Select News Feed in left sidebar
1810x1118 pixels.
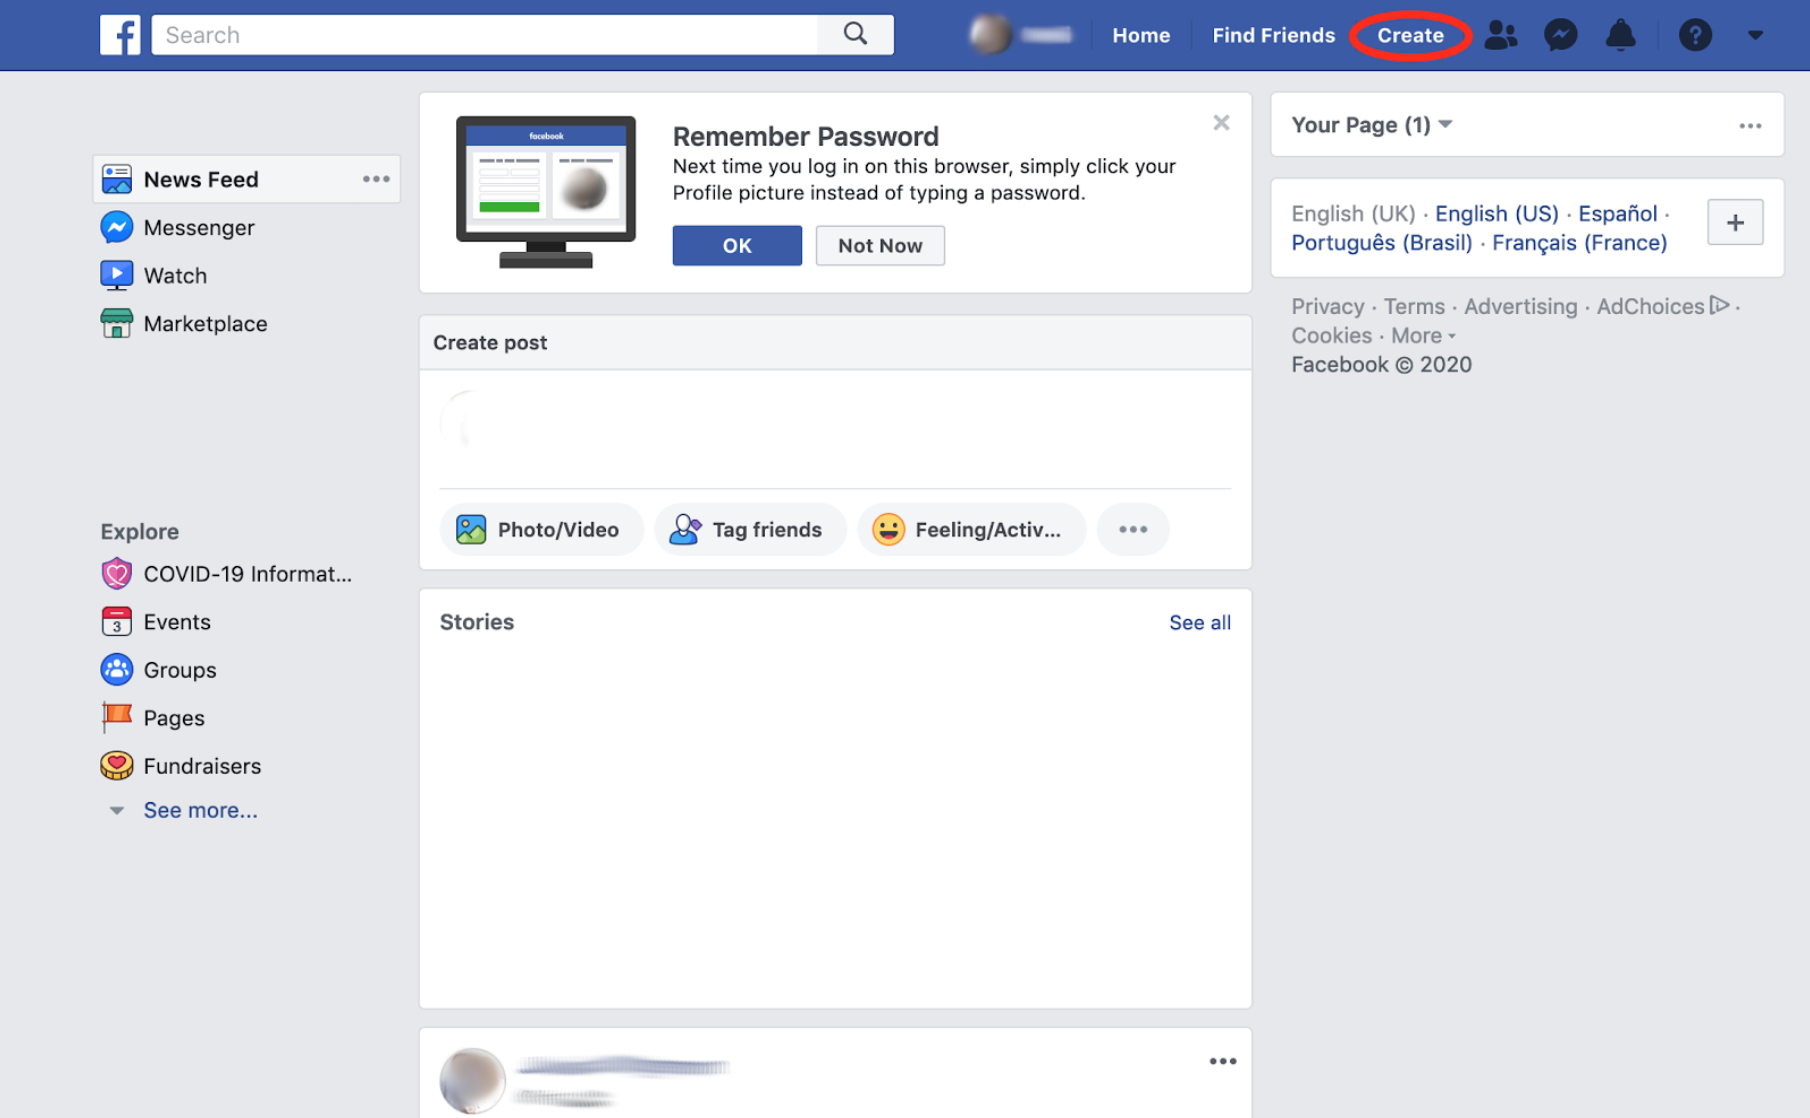pos(246,179)
